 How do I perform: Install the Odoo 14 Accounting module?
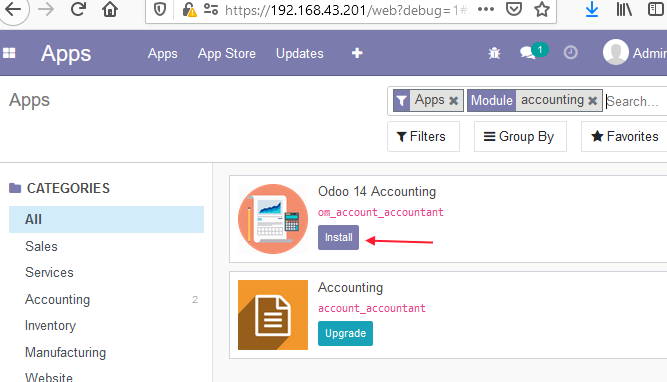click(x=339, y=237)
